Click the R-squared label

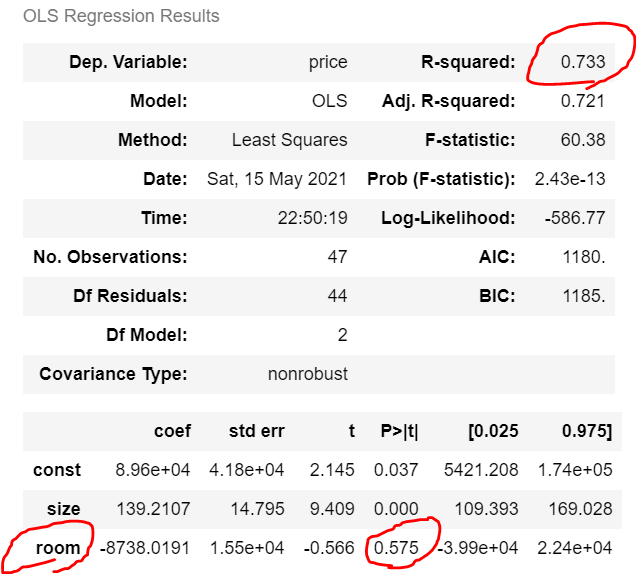point(468,62)
